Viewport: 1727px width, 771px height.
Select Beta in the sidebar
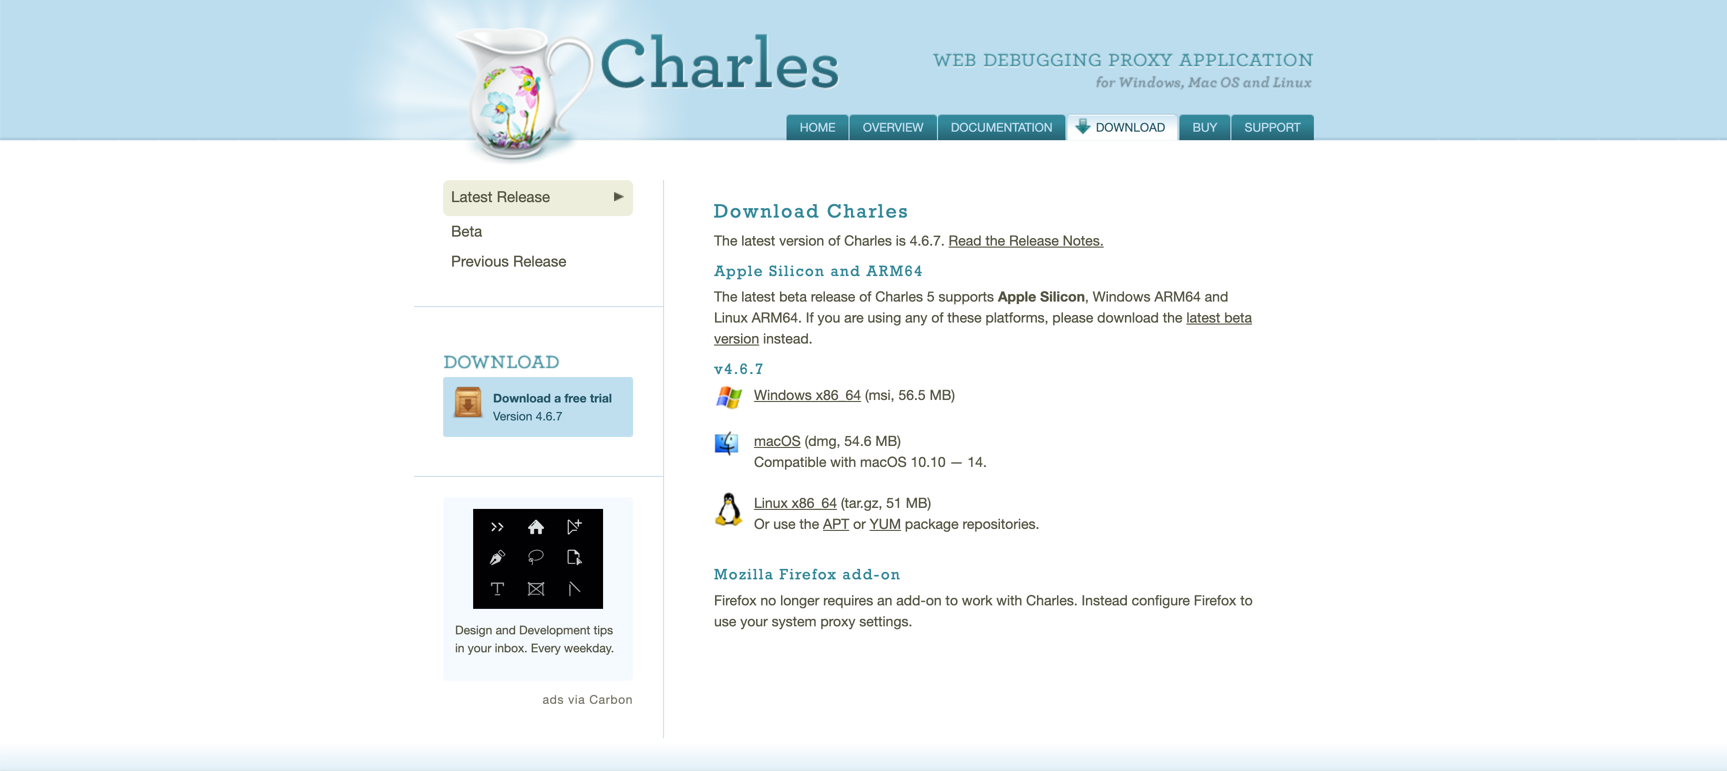click(x=466, y=231)
